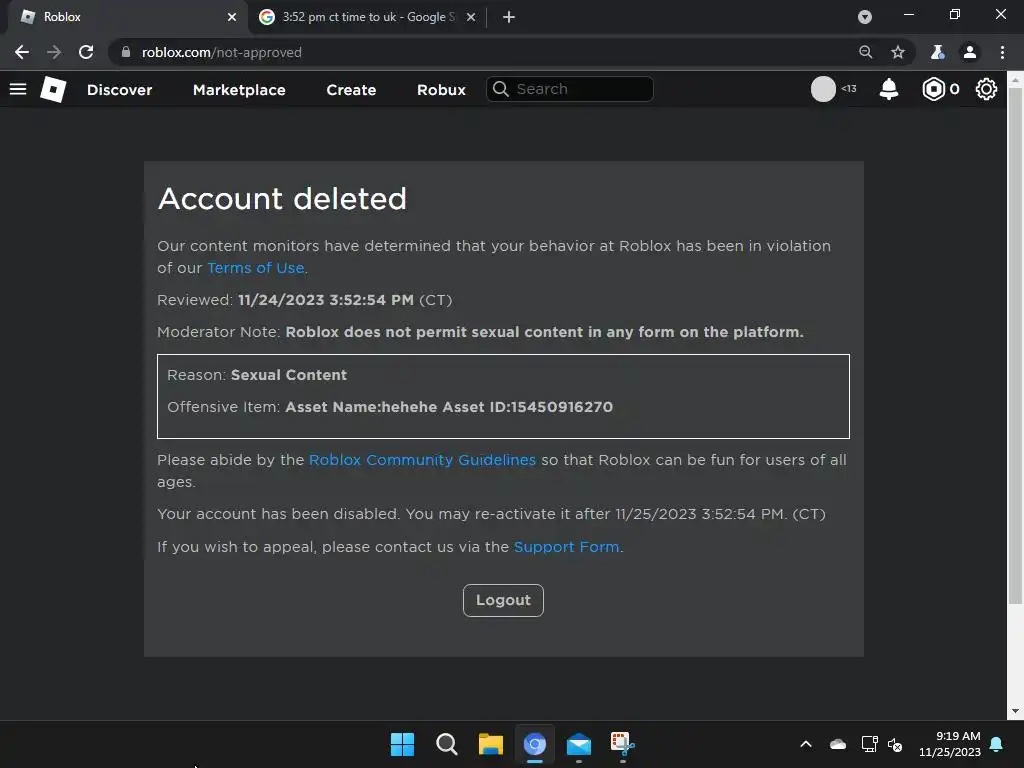Open the network tray icon
The image size is (1024, 768).
(869, 744)
